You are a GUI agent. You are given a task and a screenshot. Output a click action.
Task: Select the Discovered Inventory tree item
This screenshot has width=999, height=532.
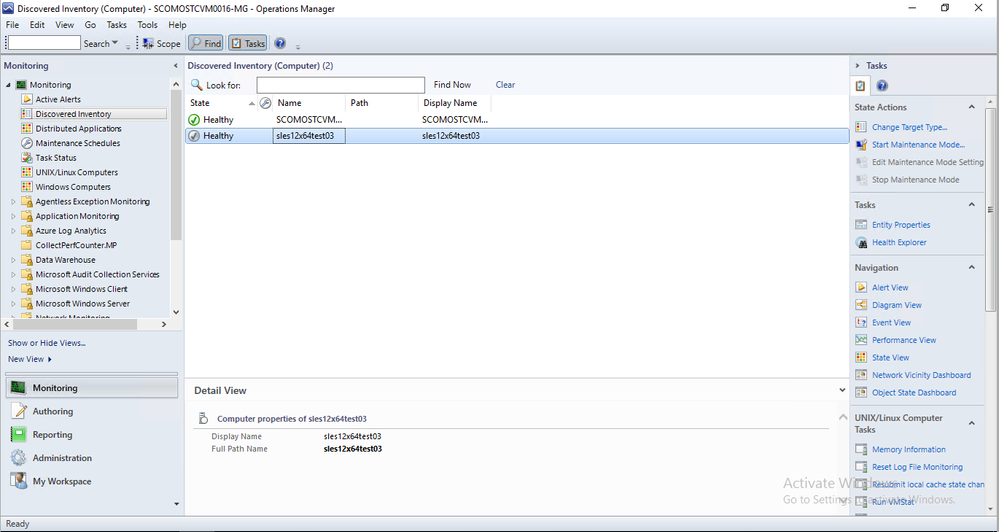click(93, 114)
